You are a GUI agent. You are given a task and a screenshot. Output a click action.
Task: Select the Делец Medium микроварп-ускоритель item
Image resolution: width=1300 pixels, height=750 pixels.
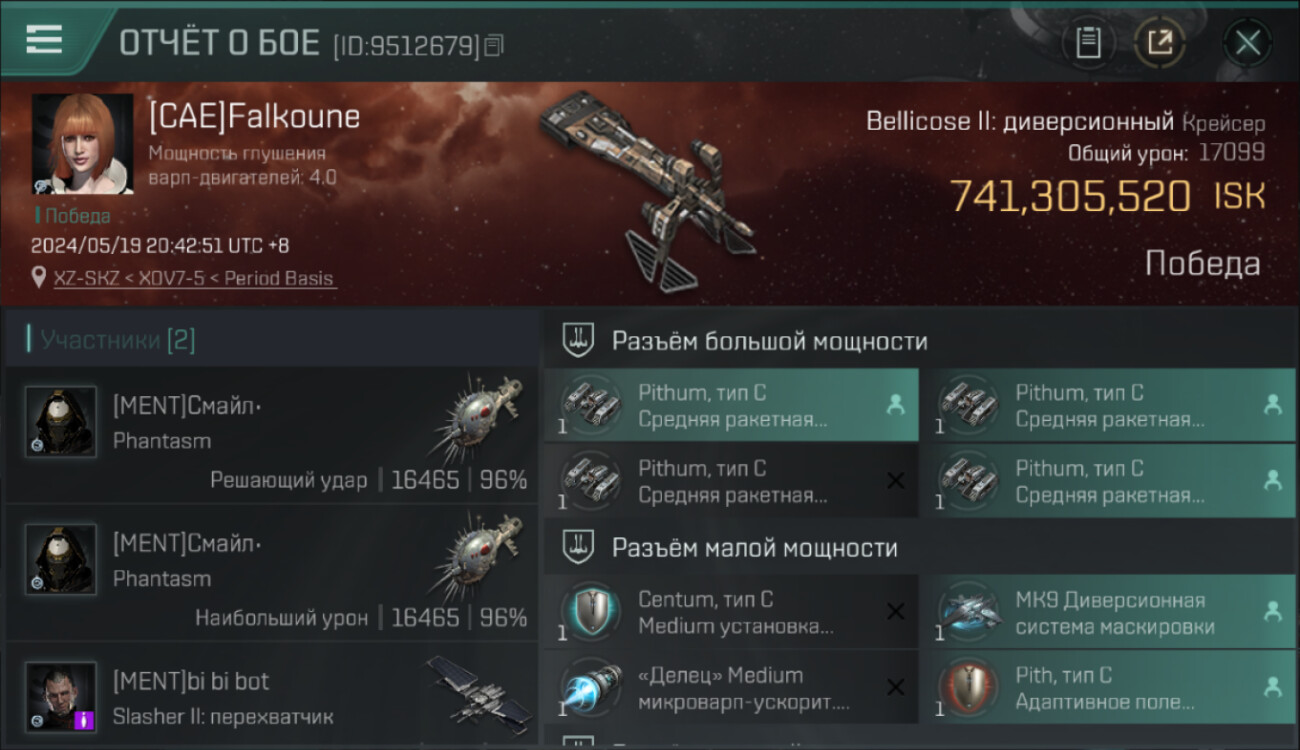point(731,688)
